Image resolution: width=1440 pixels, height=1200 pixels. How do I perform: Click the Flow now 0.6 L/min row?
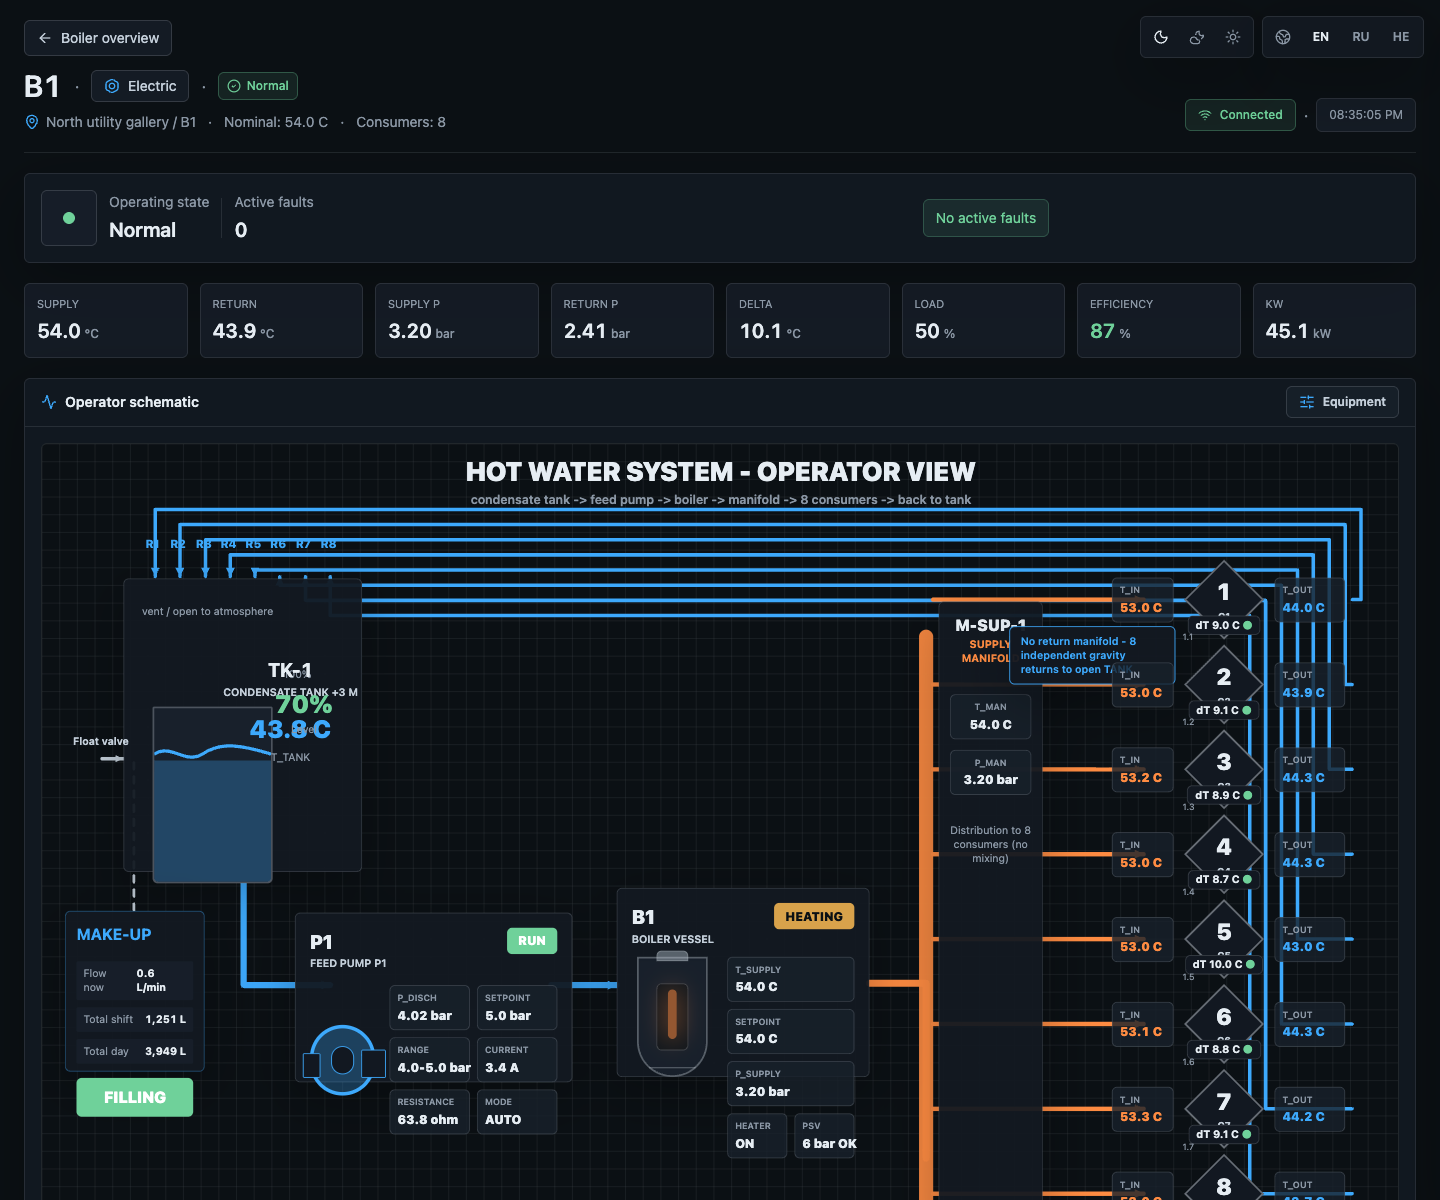pyautogui.click(x=135, y=980)
